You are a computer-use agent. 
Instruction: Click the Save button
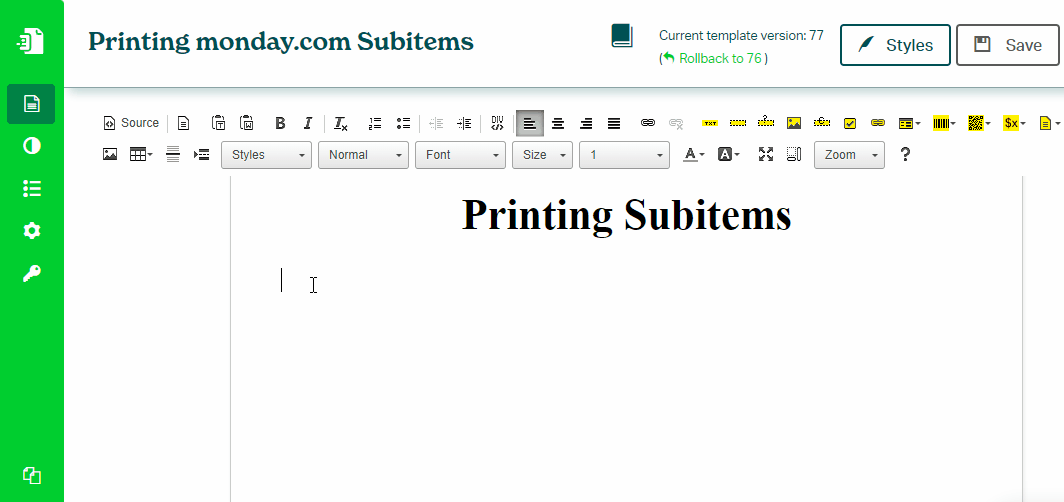[1007, 45]
